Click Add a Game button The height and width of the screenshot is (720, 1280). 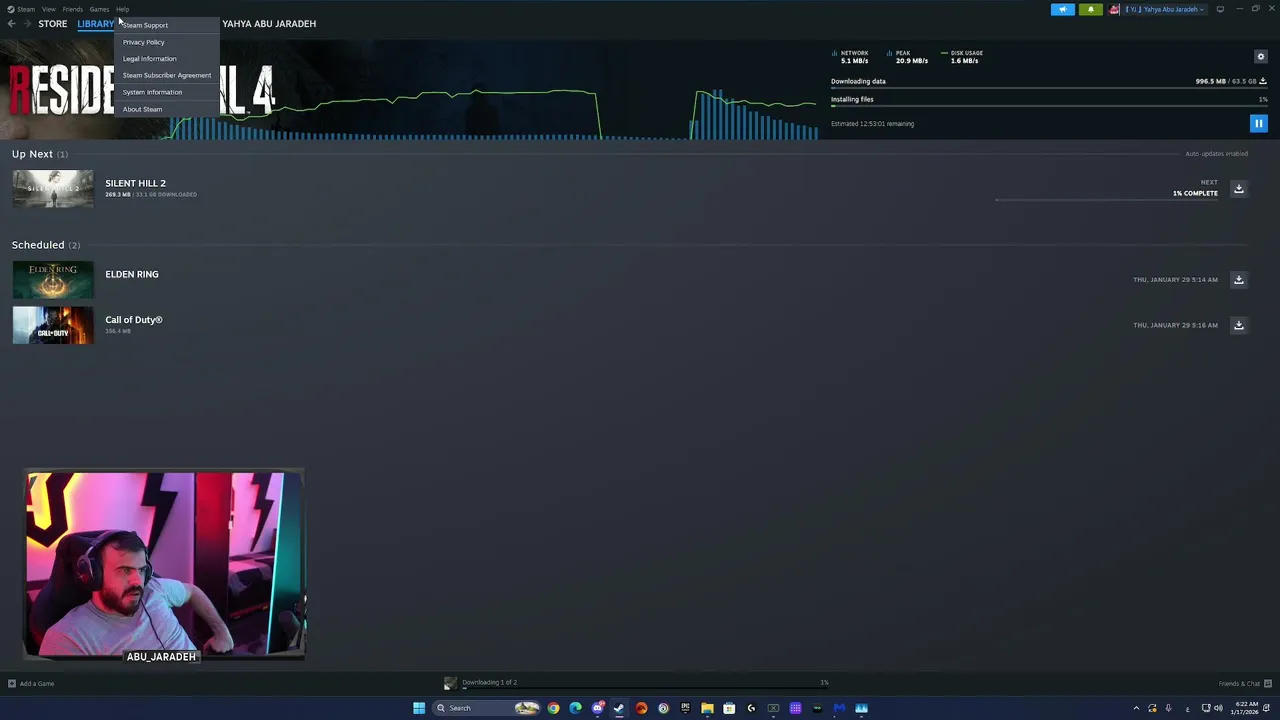coord(31,684)
